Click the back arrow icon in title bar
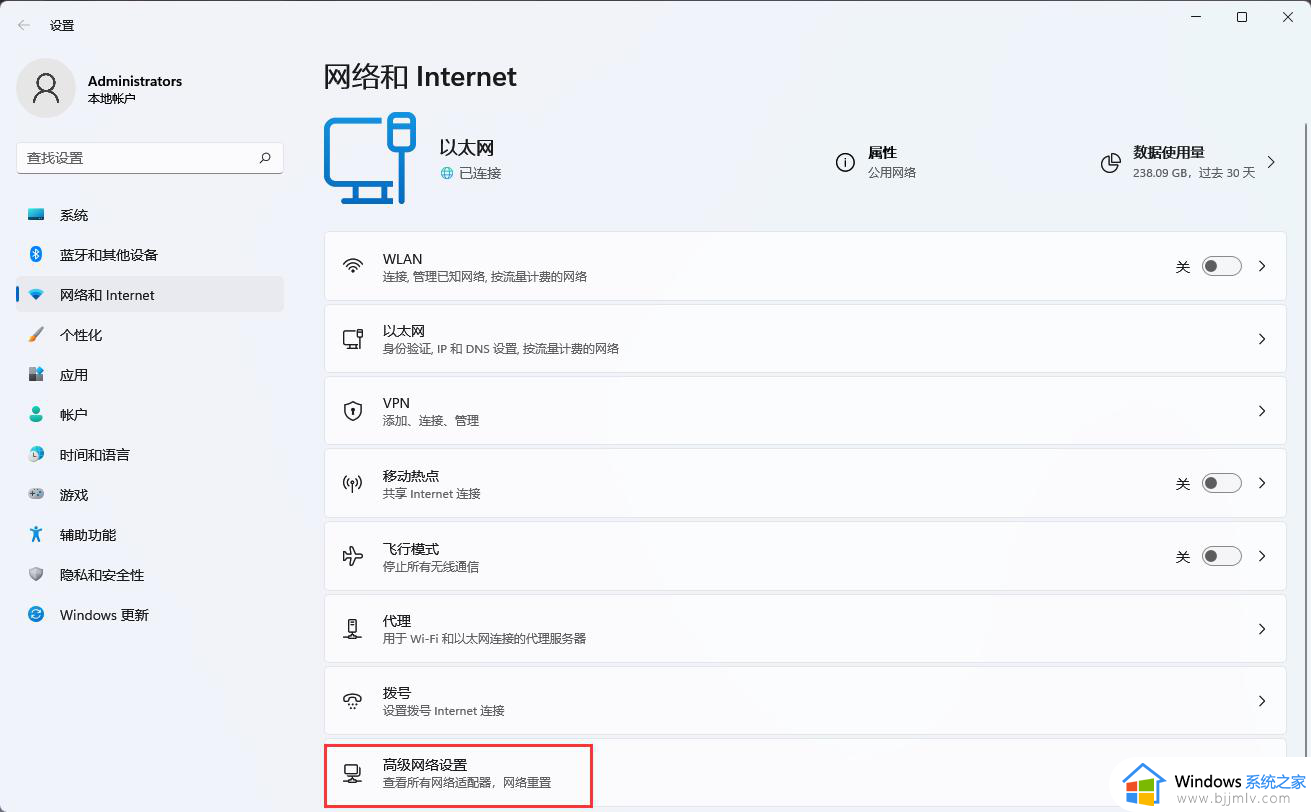 point(24,25)
